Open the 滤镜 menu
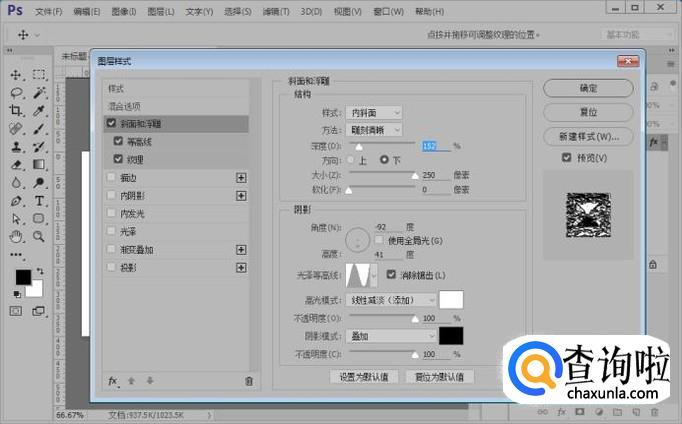This screenshot has height=424, width=682. [276, 12]
